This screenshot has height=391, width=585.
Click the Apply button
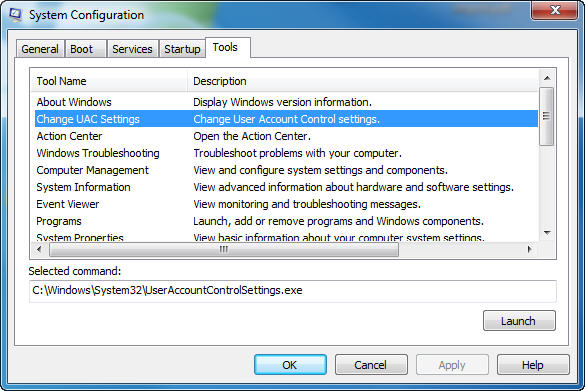coord(452,365)
